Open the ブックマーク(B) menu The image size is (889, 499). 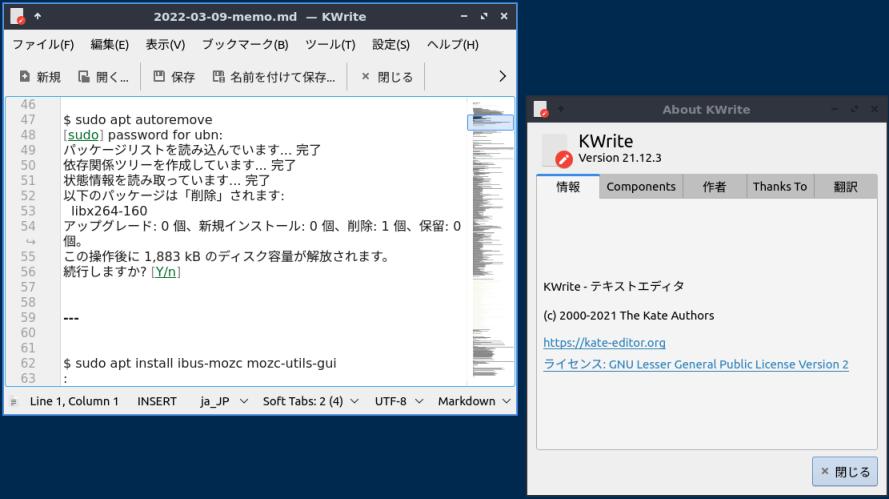tap(245, 44)
